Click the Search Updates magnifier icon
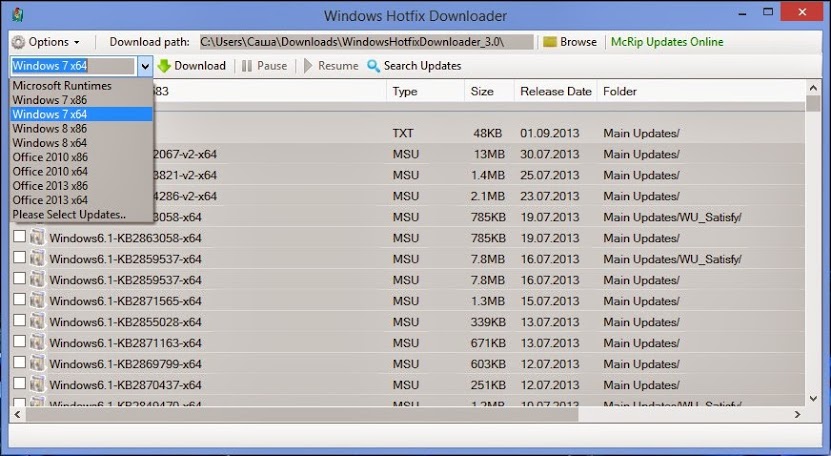The width and height of the screenshot is (831, 456). click(374, 66)
